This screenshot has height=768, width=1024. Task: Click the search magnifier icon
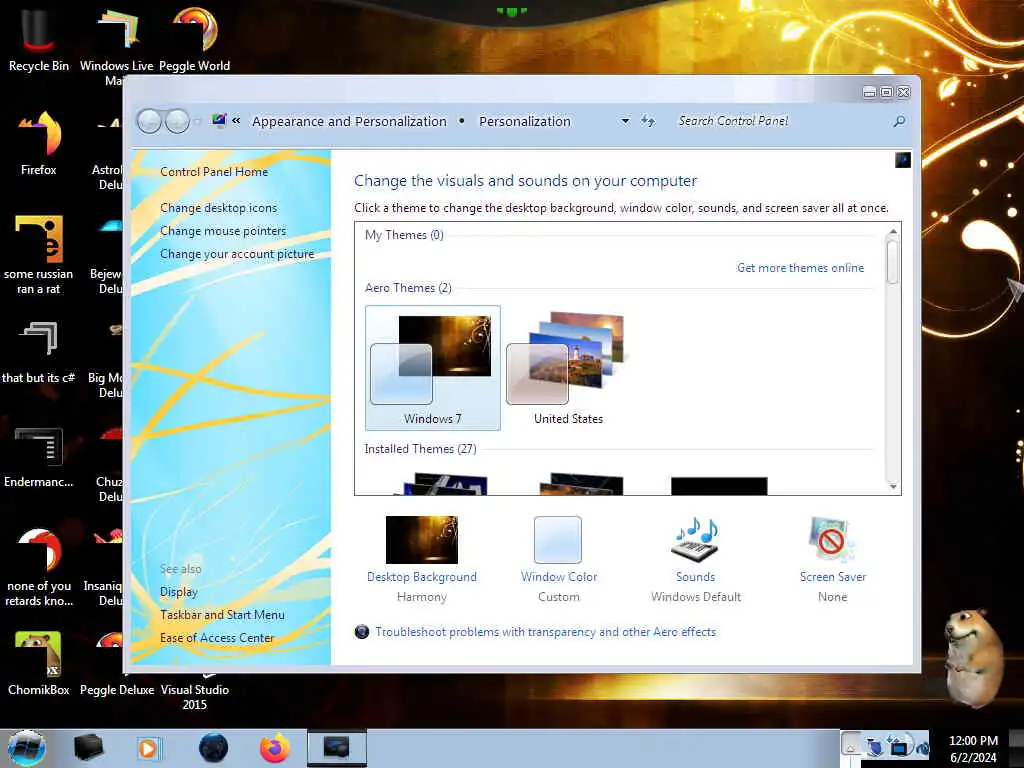click(x=899, y=121)
